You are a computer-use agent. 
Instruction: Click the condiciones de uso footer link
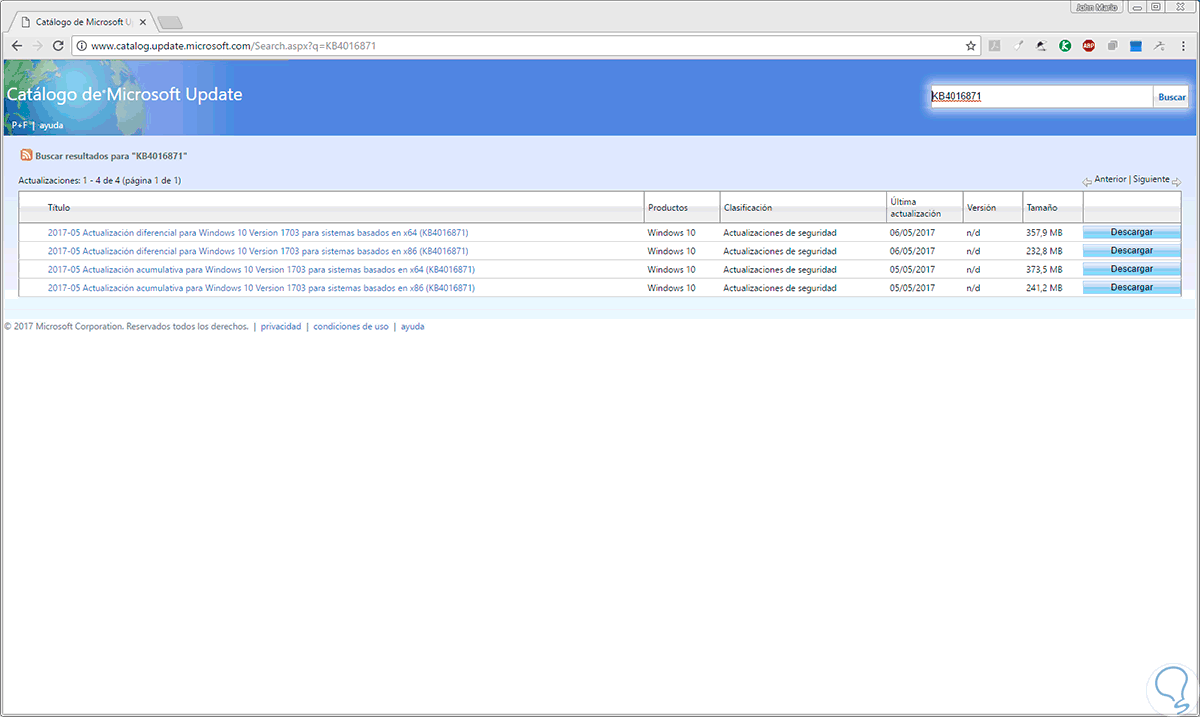pos(351,326)
